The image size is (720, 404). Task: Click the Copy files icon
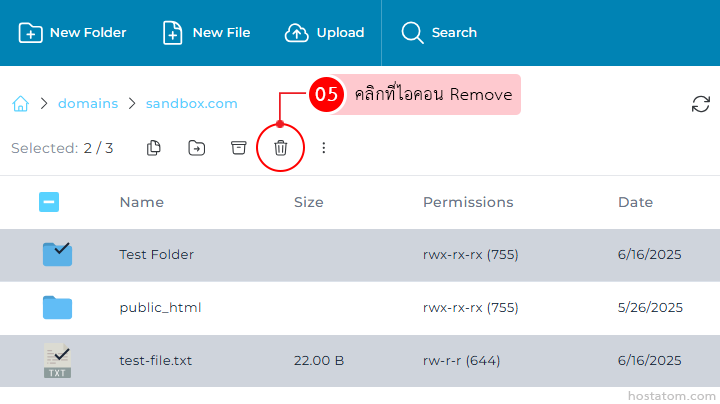tap(154, 148)
